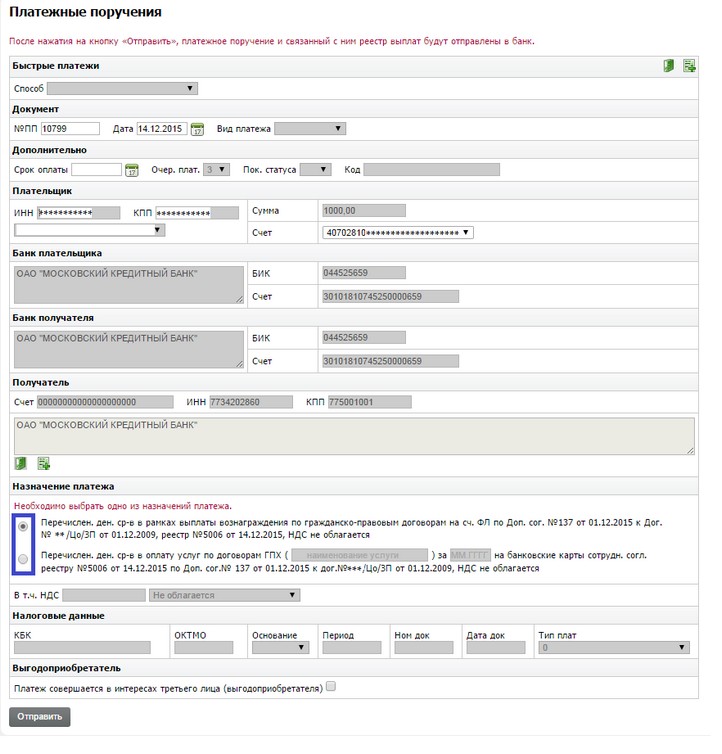
Task: Open the payer Счет 40702810 dropdown
Action: [x=398, y=233]
